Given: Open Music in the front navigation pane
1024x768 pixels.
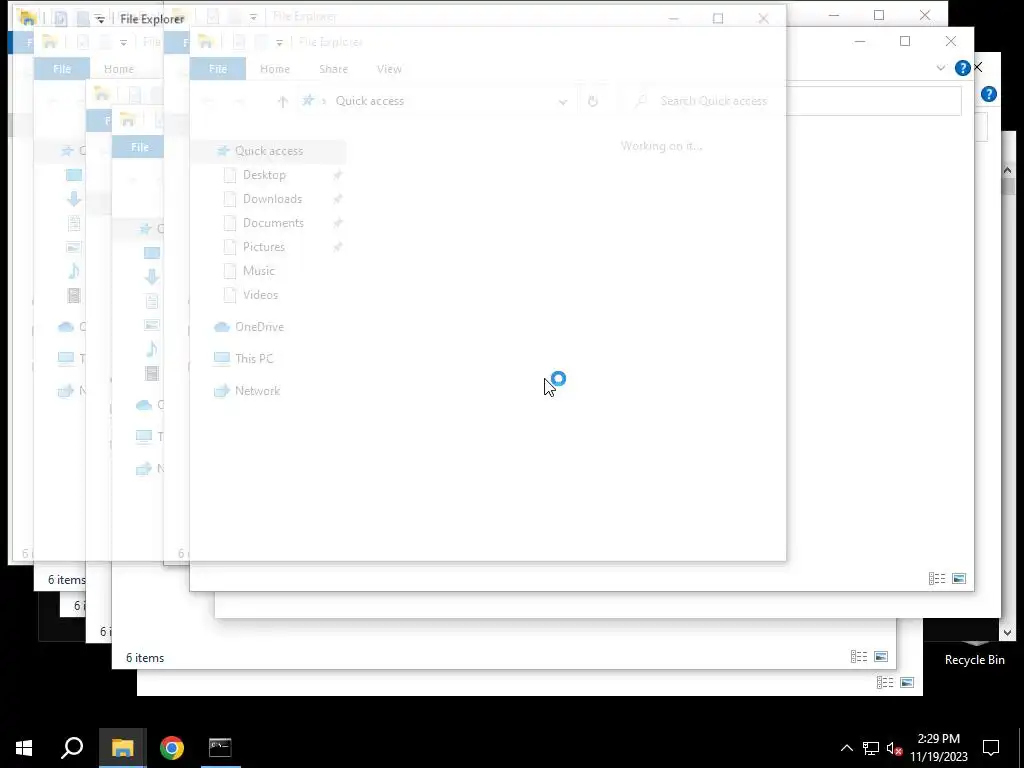Looking at the screenshot, I should pos(259,270).
